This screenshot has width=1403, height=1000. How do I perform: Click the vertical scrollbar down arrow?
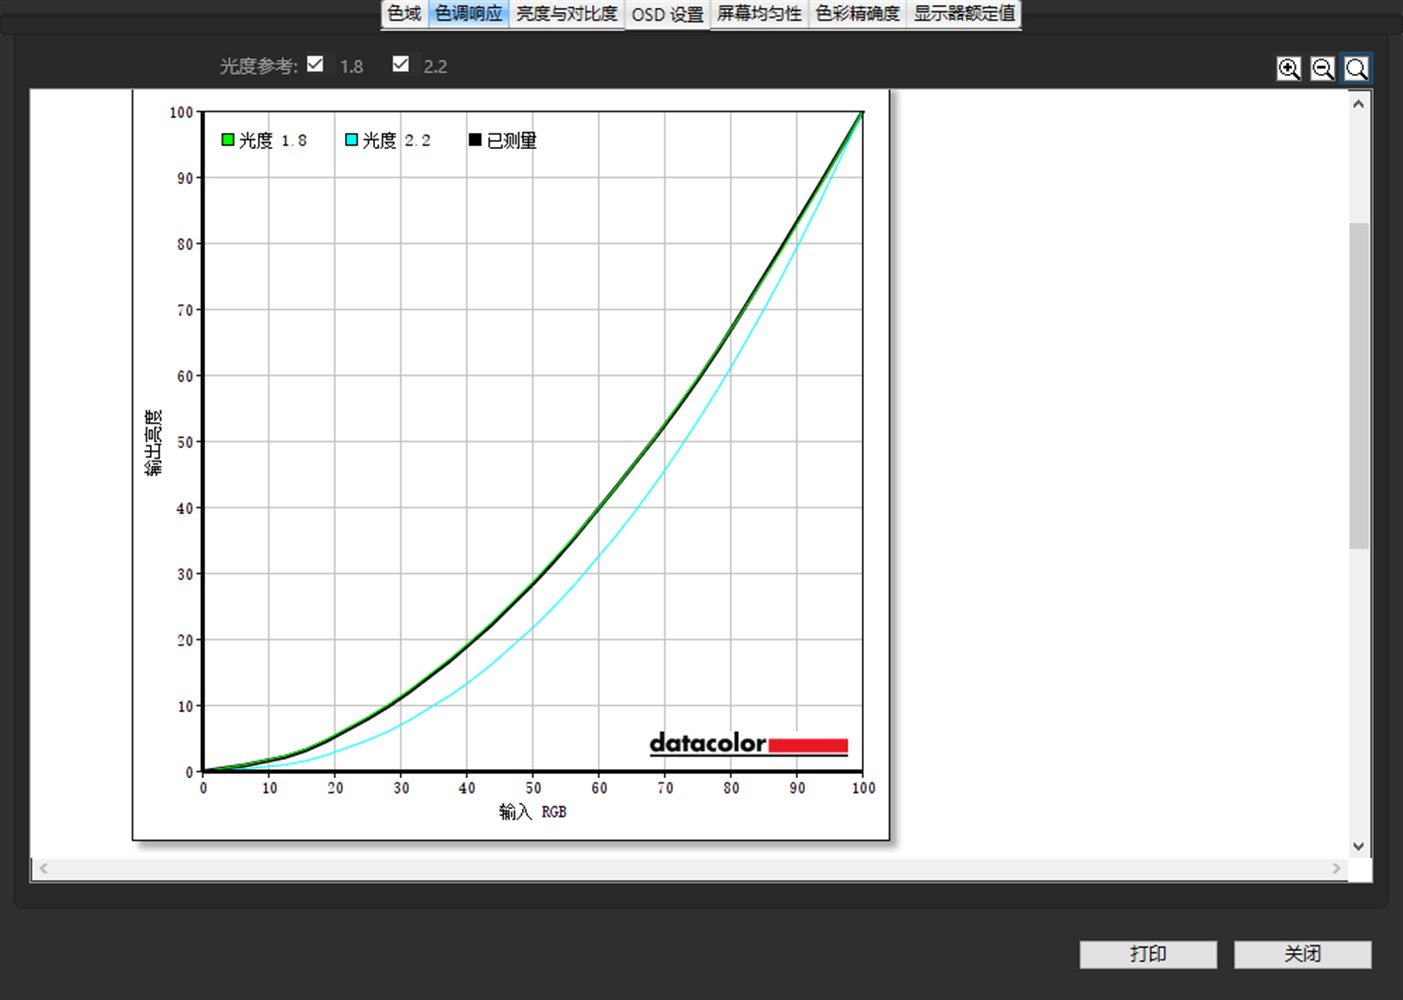tap(1358, 846)
